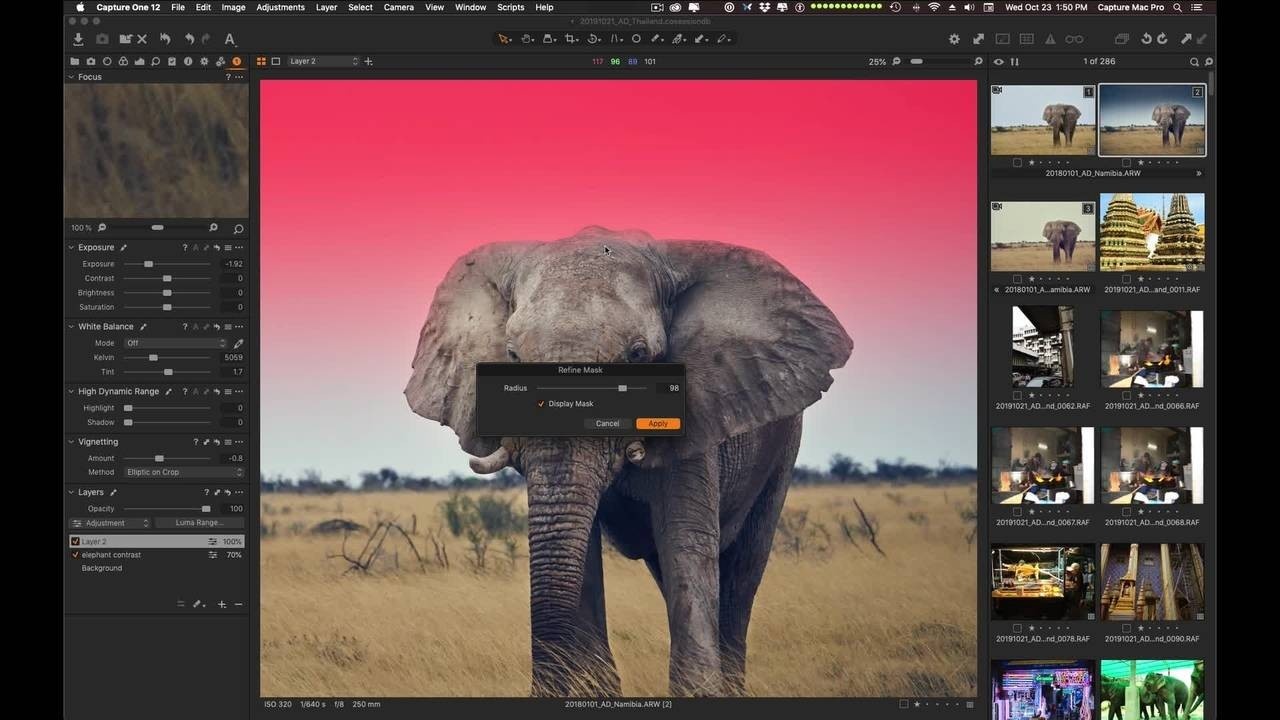Screen dimensions: 1280x720
Task: Collapse the Layers panel
Action: [x=71, y=492]
